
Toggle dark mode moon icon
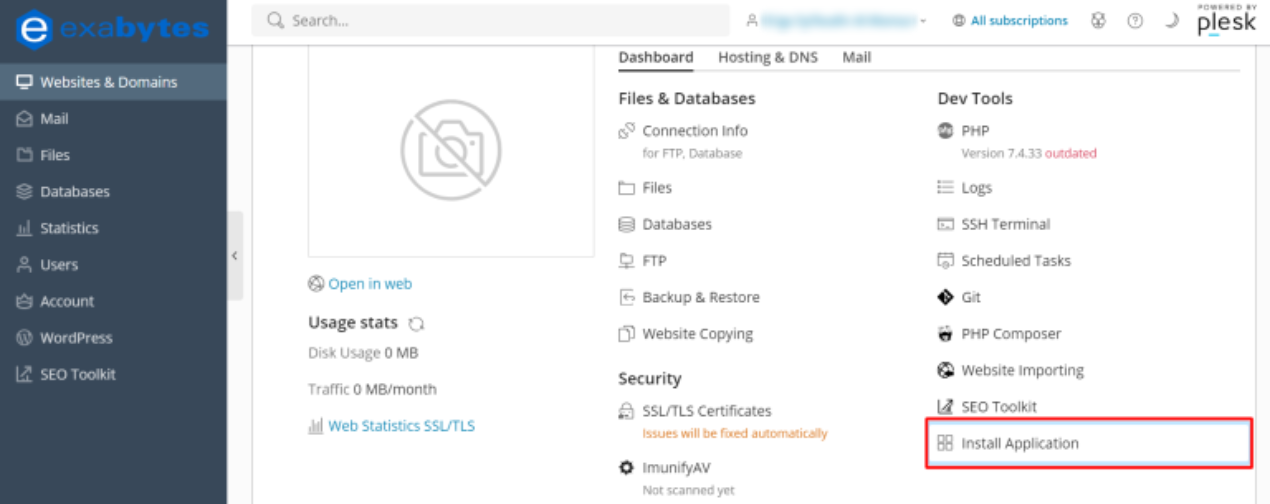tap(1171, 20)
